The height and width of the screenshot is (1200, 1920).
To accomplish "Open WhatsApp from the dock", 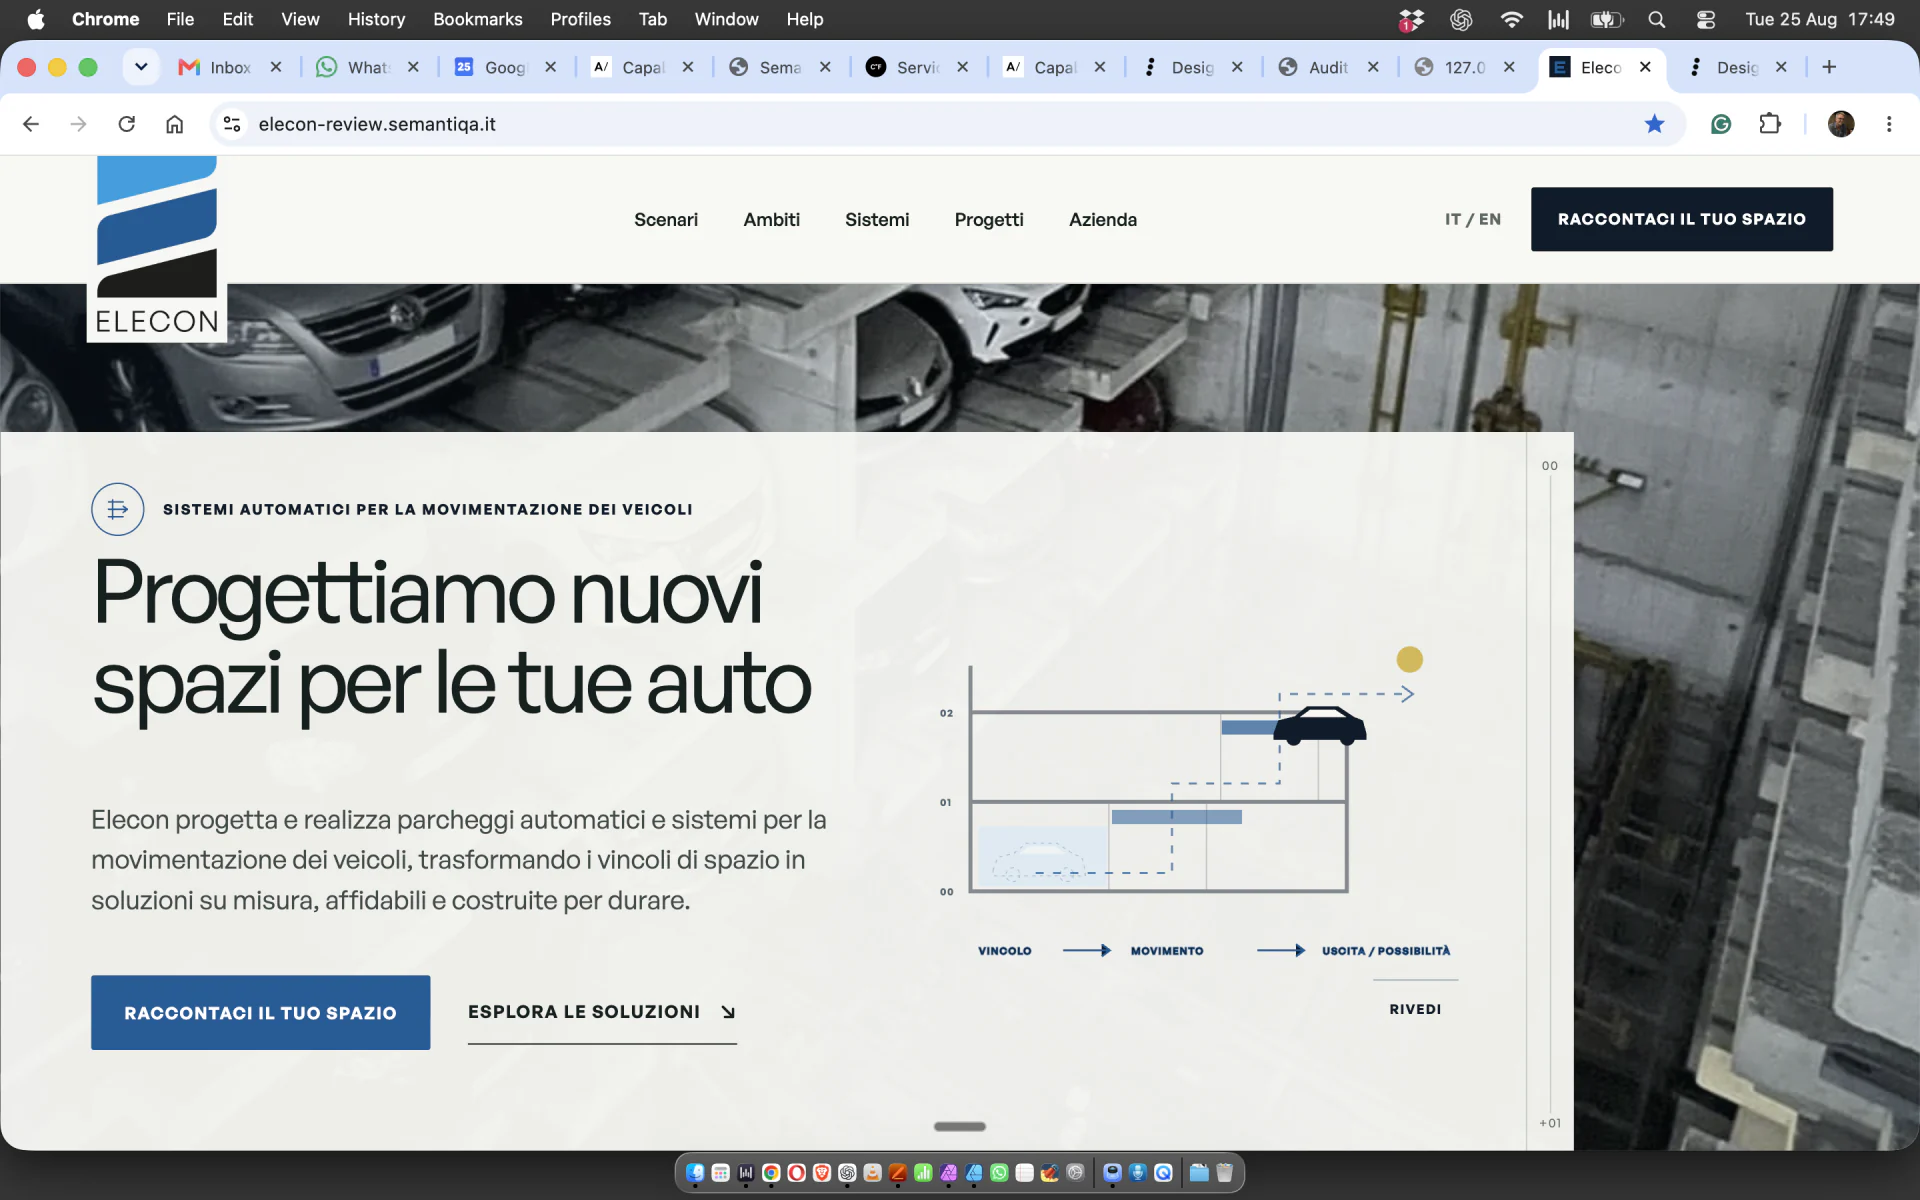I will click(999, 1172).
